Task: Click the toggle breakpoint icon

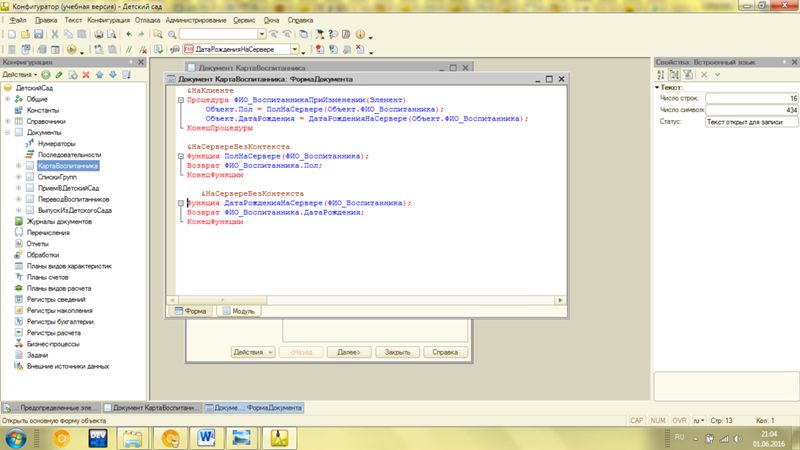Action: tap(319, 49)
